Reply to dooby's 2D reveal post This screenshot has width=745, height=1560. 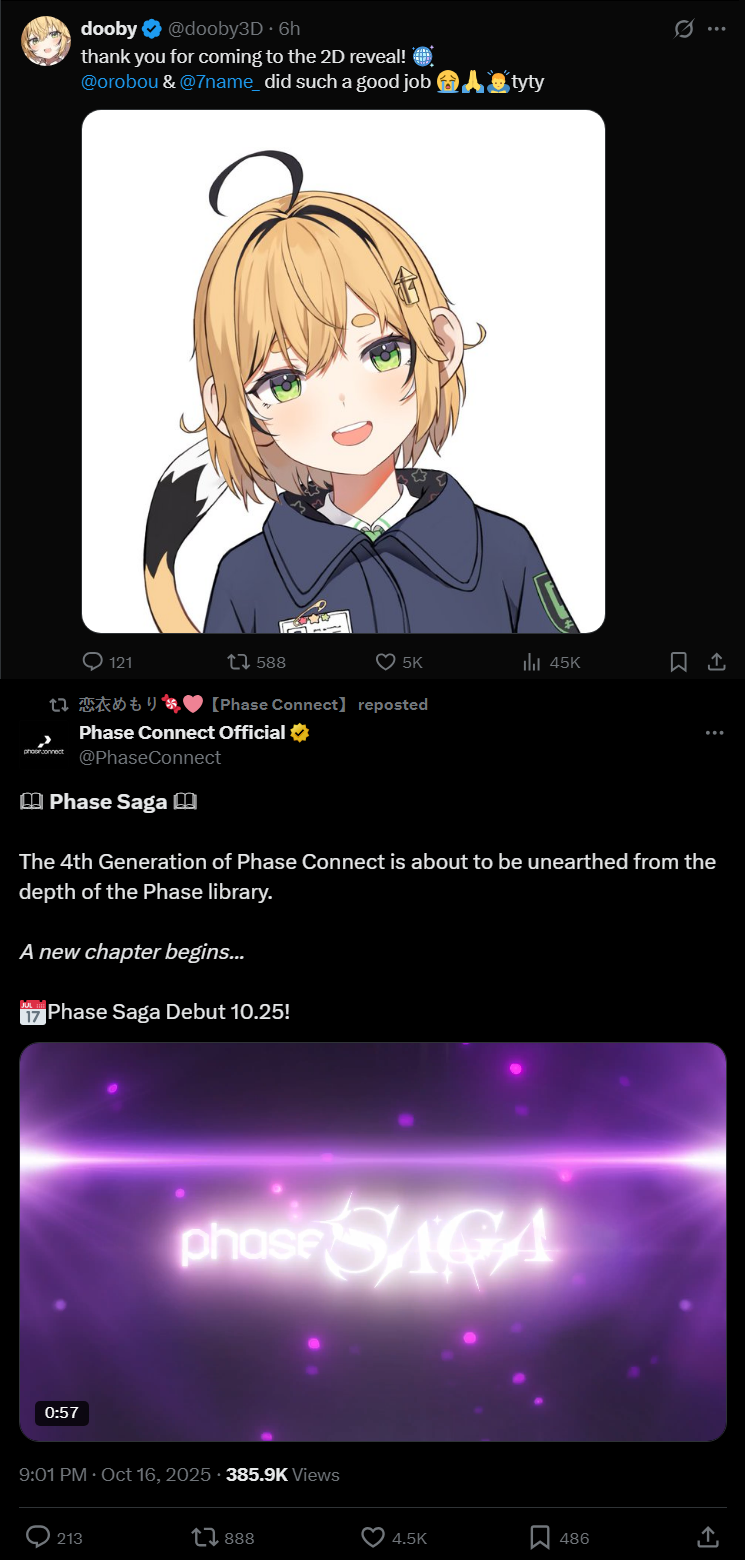coord(93,662)
